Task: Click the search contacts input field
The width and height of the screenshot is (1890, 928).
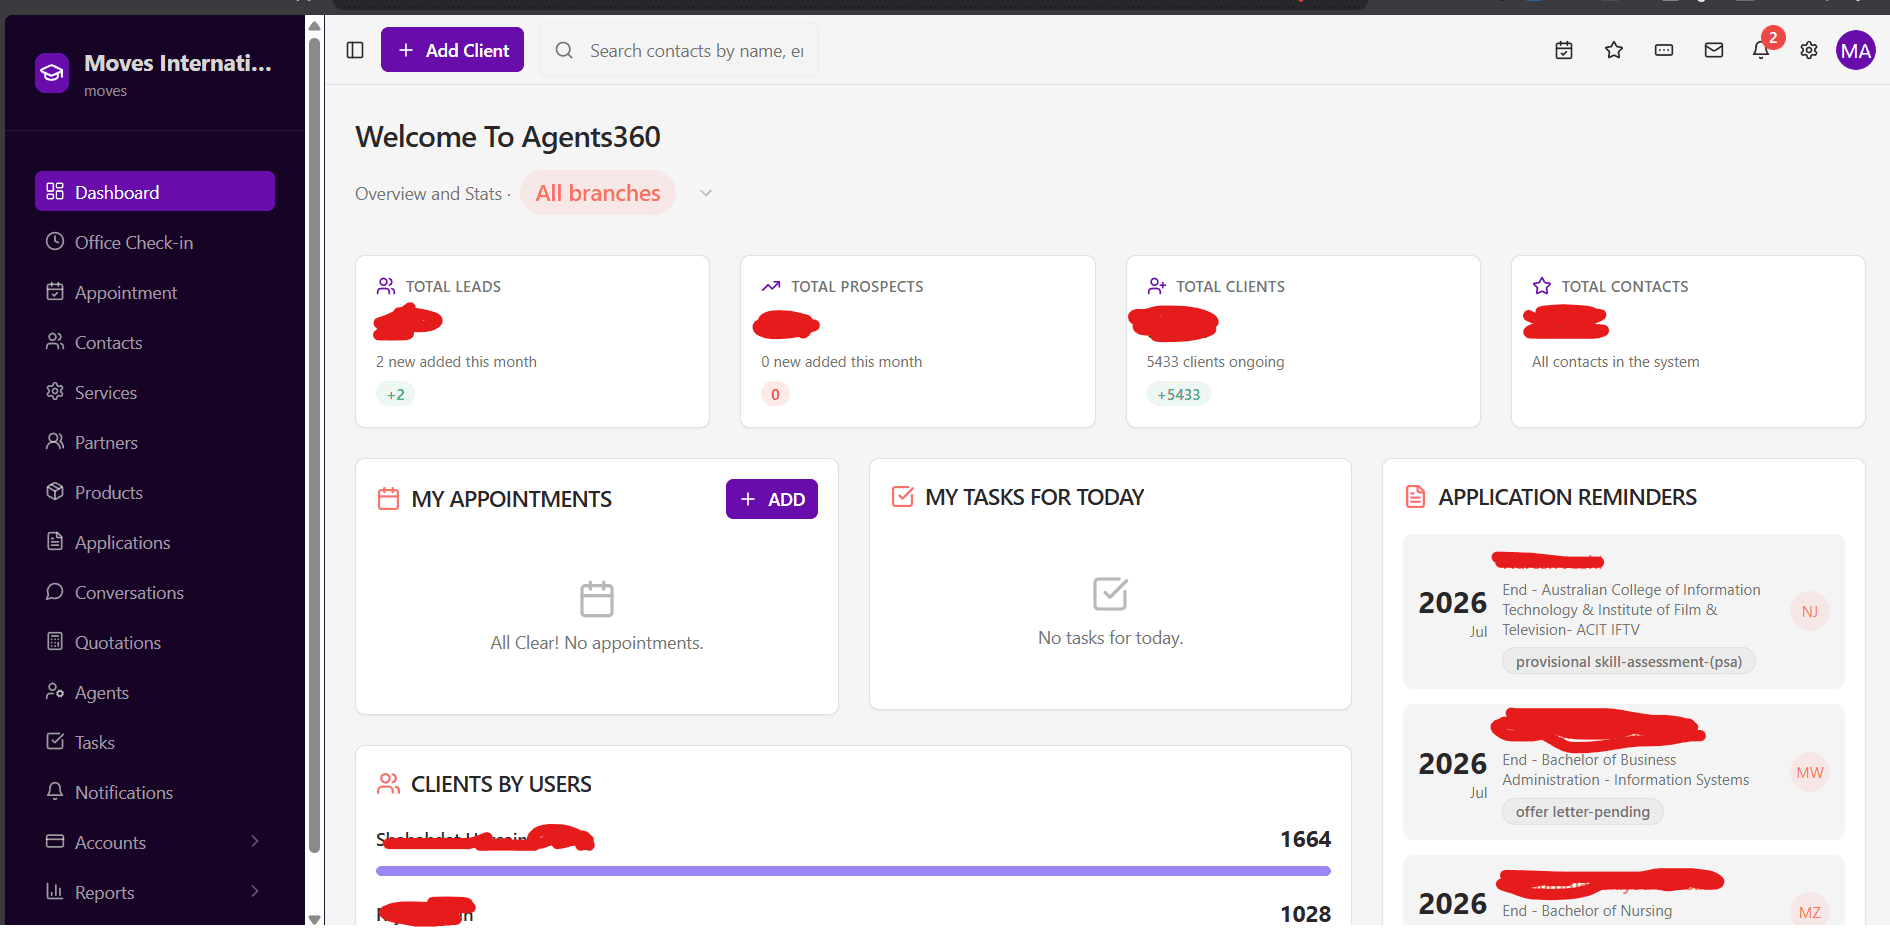Action: tap(679, 50)
